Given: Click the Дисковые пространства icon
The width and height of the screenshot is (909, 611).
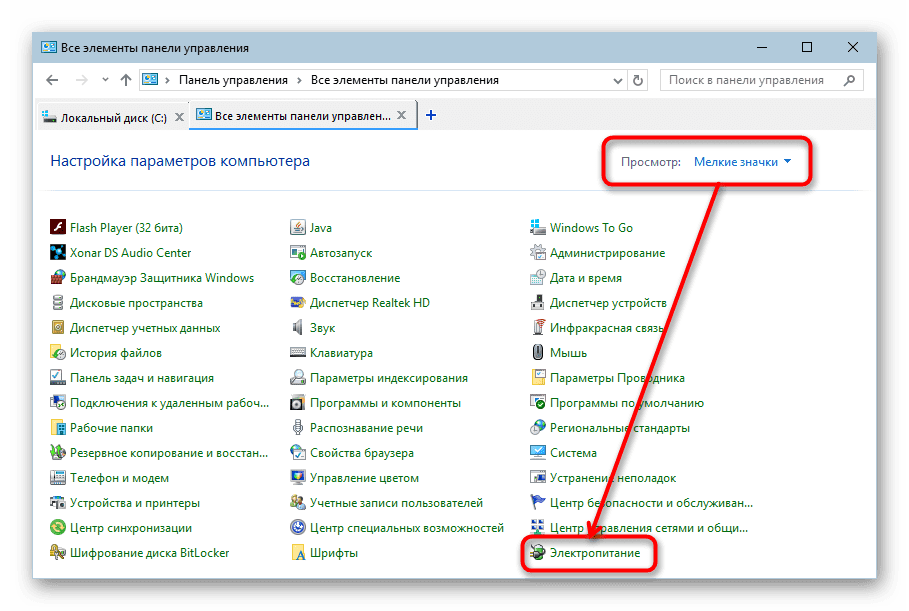Looking at the screenshot, I should (x=58, y=302).
